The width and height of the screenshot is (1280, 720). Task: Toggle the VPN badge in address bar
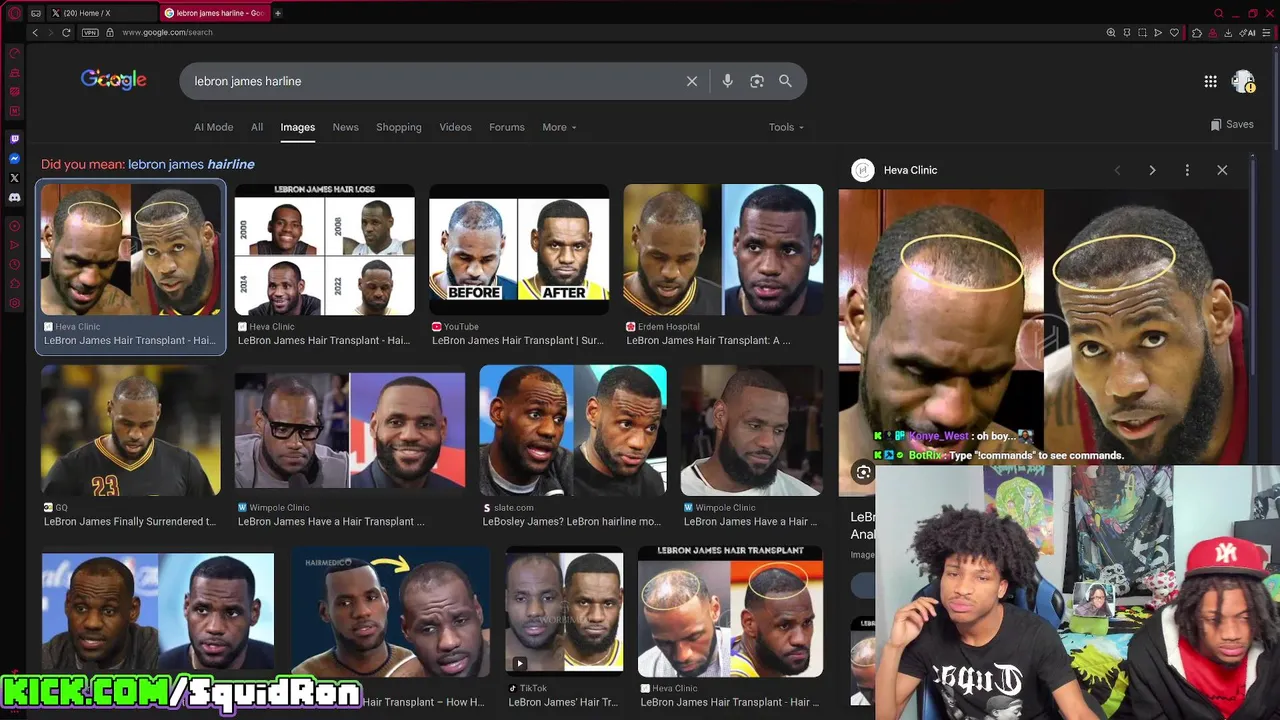[90, 32]
